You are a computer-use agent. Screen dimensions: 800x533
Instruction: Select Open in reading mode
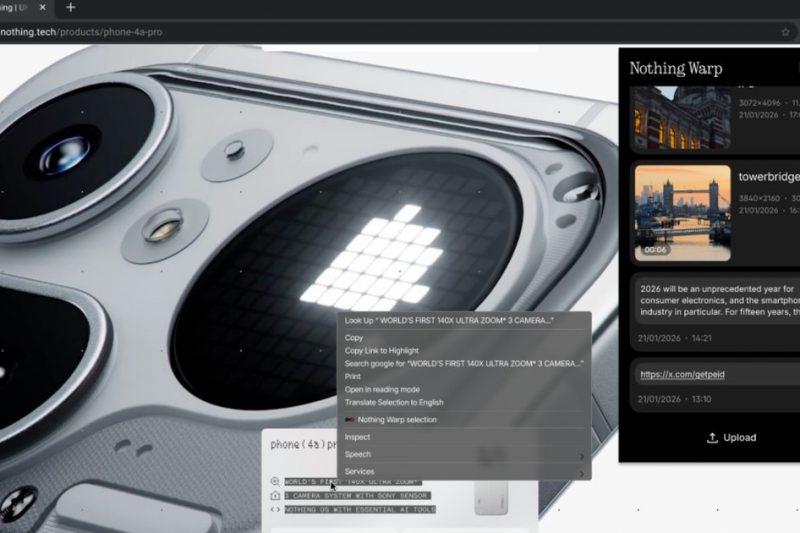382,389
